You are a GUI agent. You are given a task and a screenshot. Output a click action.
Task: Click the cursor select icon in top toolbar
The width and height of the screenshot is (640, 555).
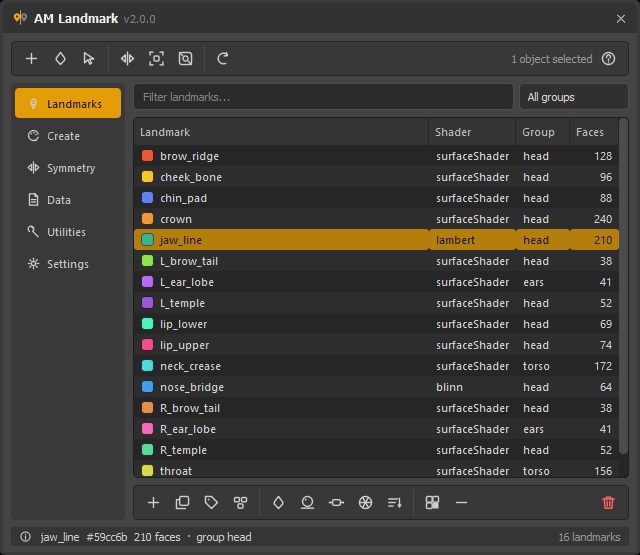coord(89,59)
